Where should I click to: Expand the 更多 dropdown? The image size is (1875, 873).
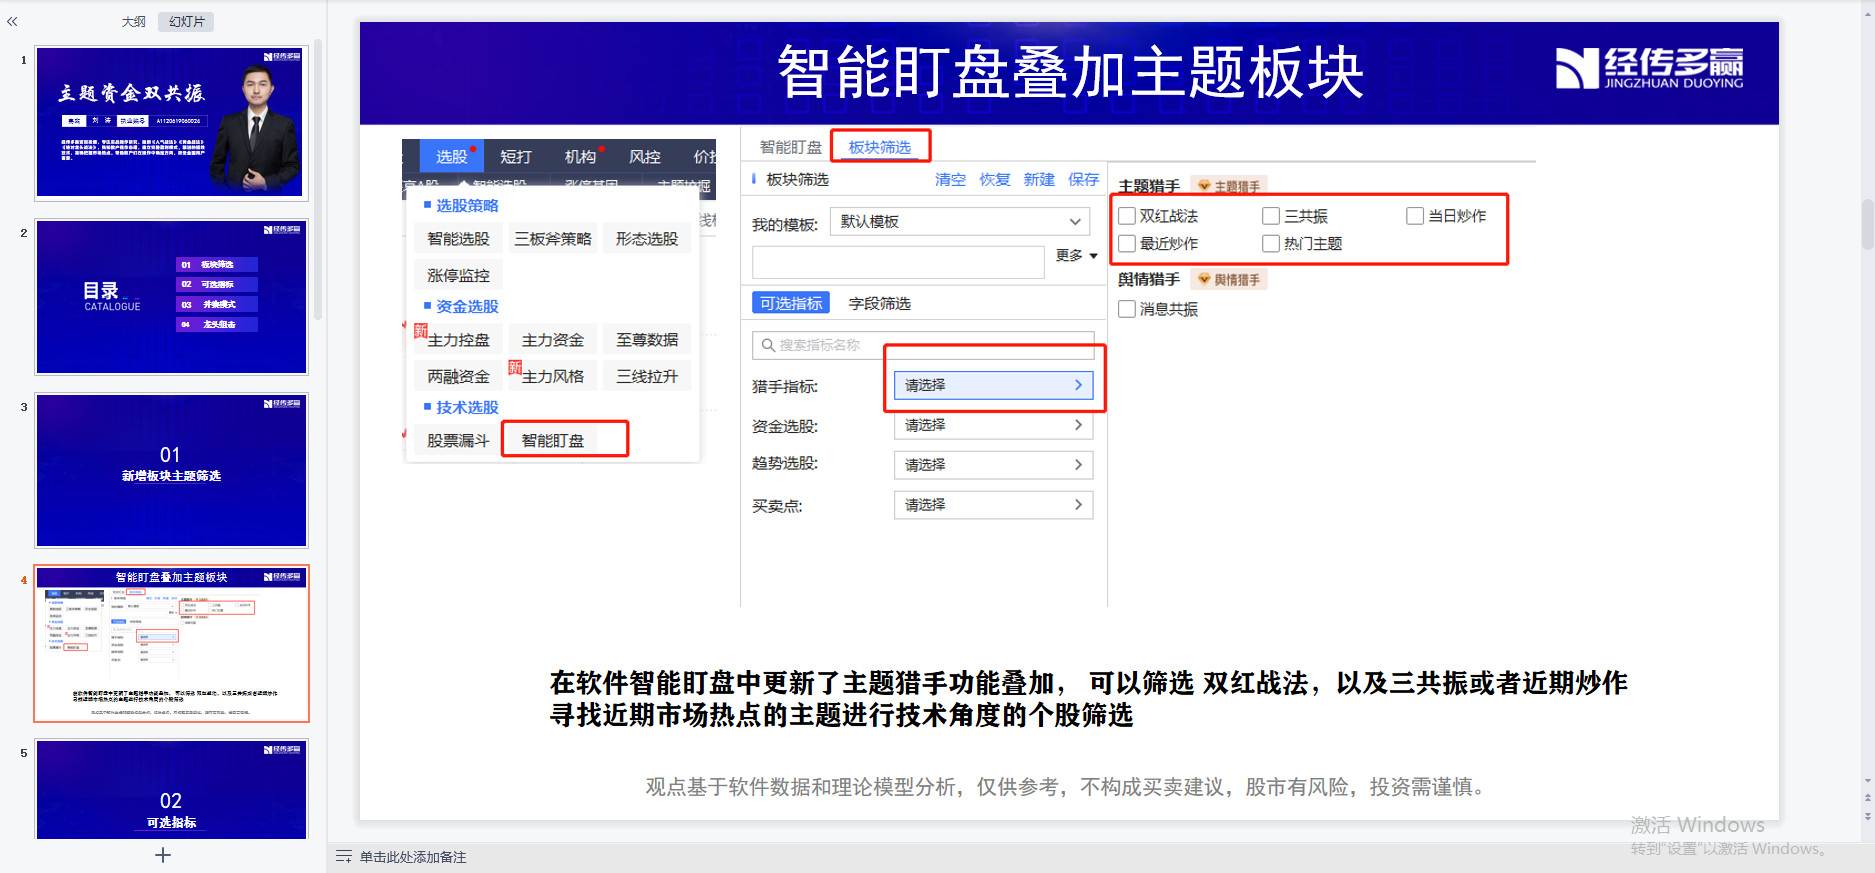tap(1077, 256)
